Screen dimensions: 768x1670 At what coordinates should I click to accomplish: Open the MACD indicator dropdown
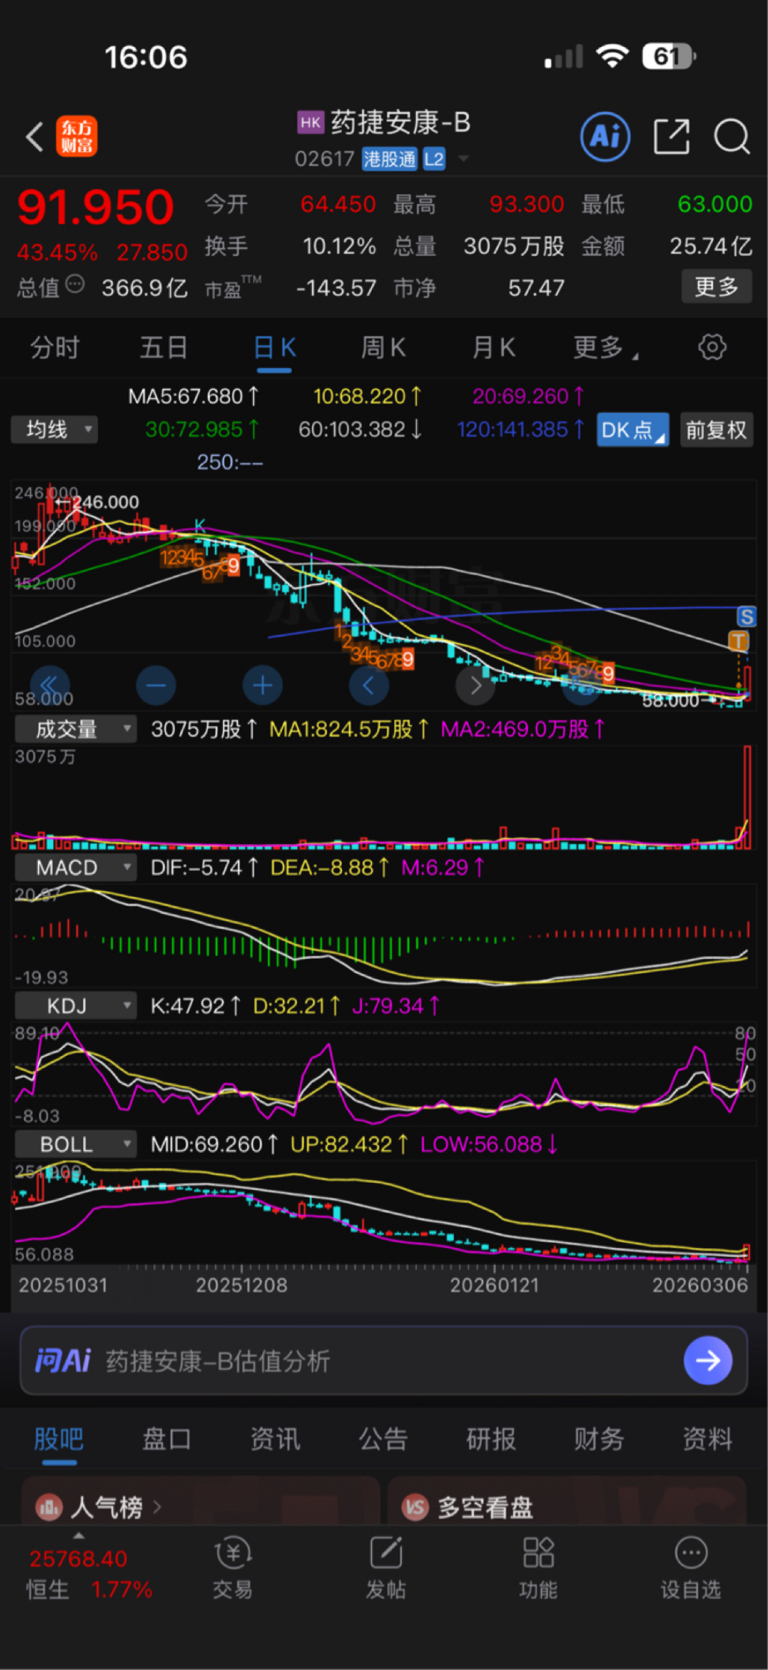pos(75,867)
